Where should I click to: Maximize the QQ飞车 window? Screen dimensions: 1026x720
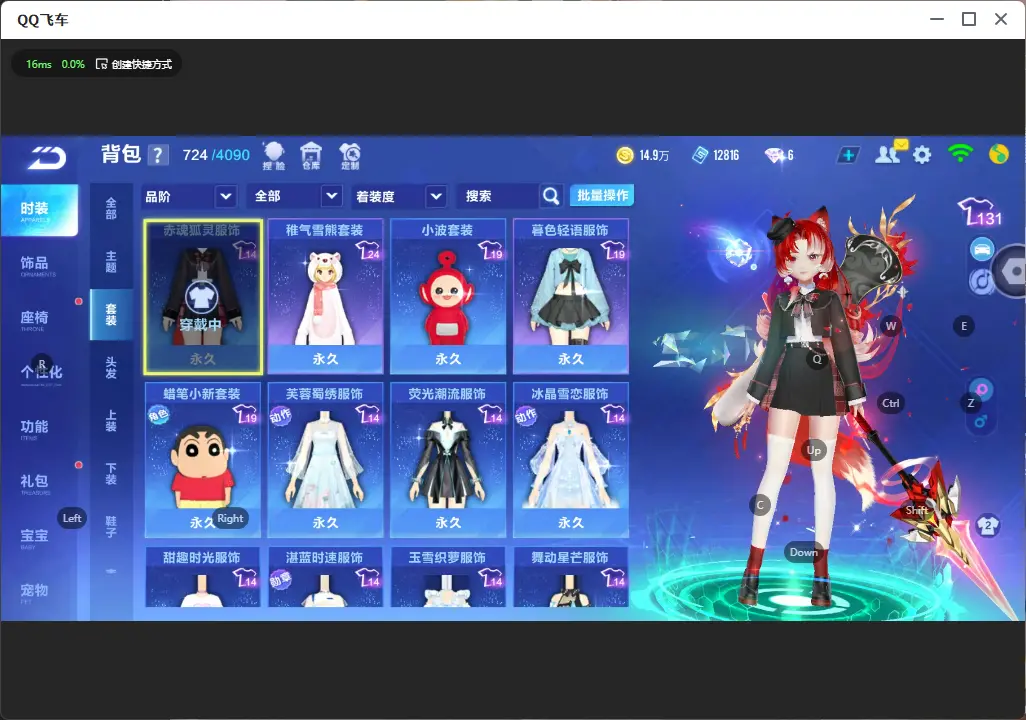[969, 19]
